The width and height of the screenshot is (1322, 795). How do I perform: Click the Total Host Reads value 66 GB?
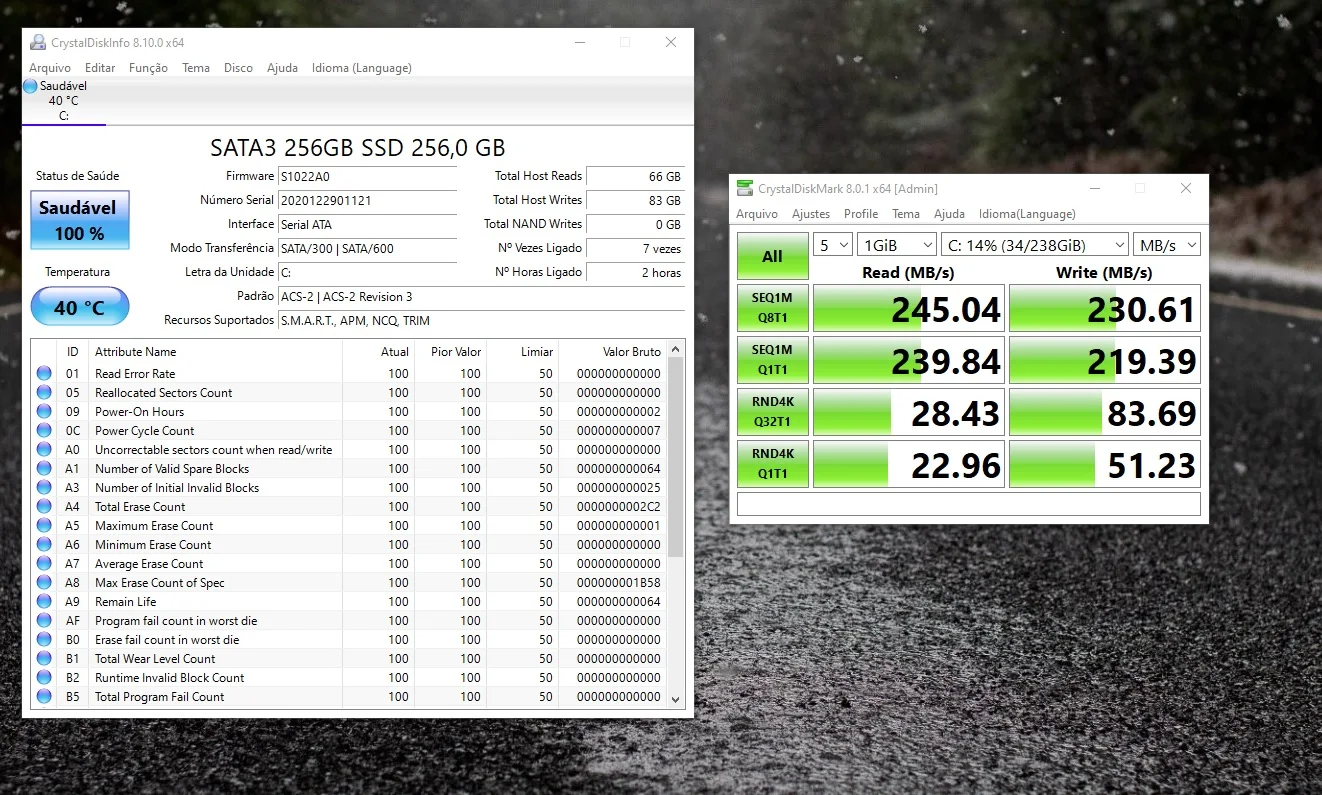click(635, 176)
